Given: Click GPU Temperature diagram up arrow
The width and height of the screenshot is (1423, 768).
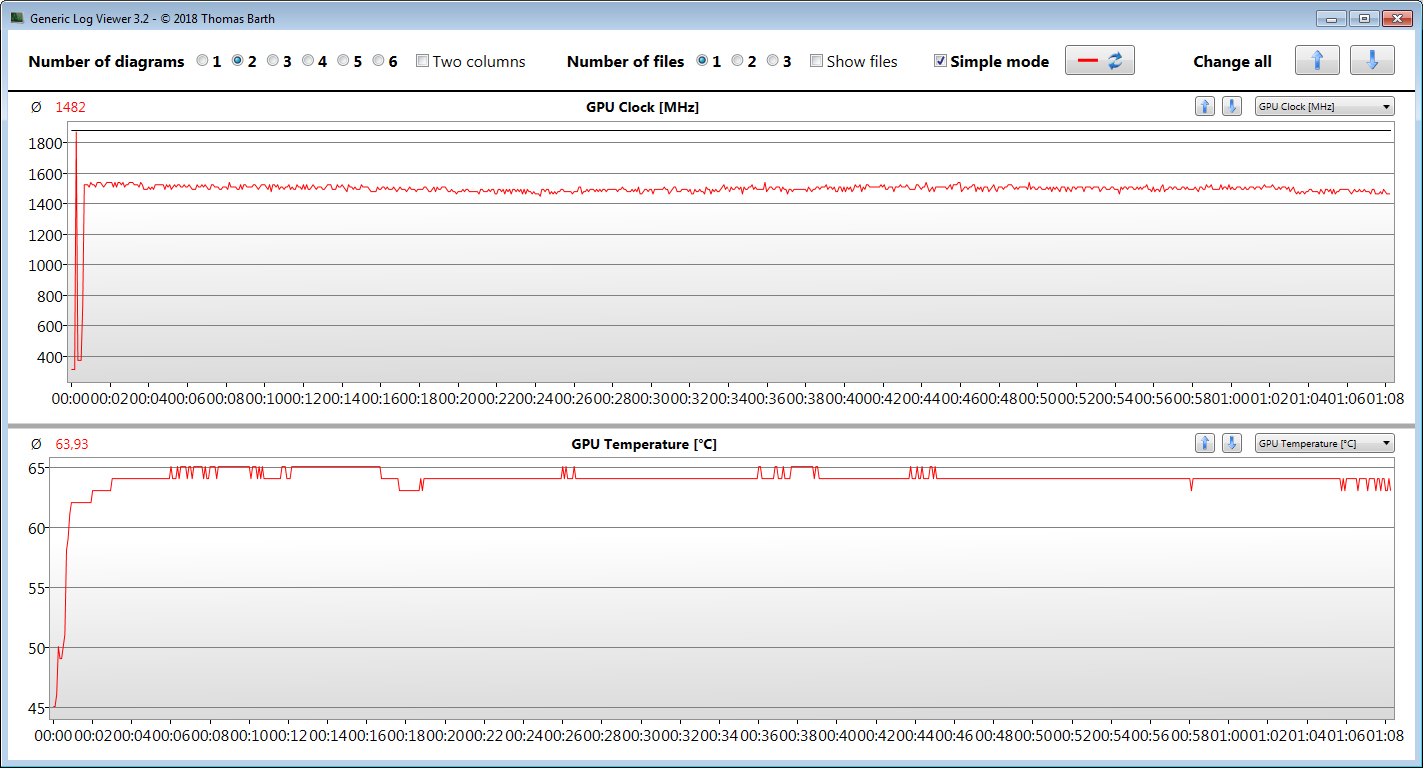Looking at the screenshot, I should coord(1205,443).
